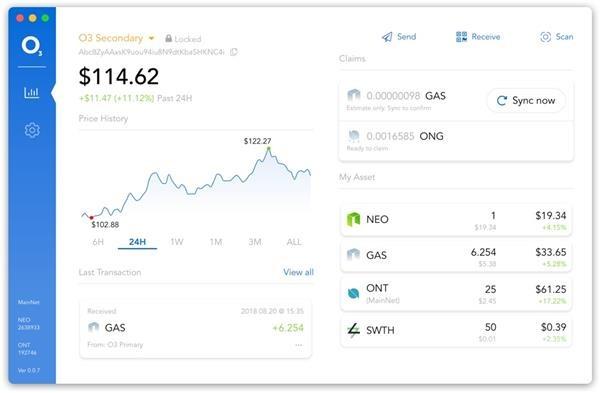Screen dimensions: 600x393
Task: Click the O3 logo in sidebar
Action: tap(32, 46)
